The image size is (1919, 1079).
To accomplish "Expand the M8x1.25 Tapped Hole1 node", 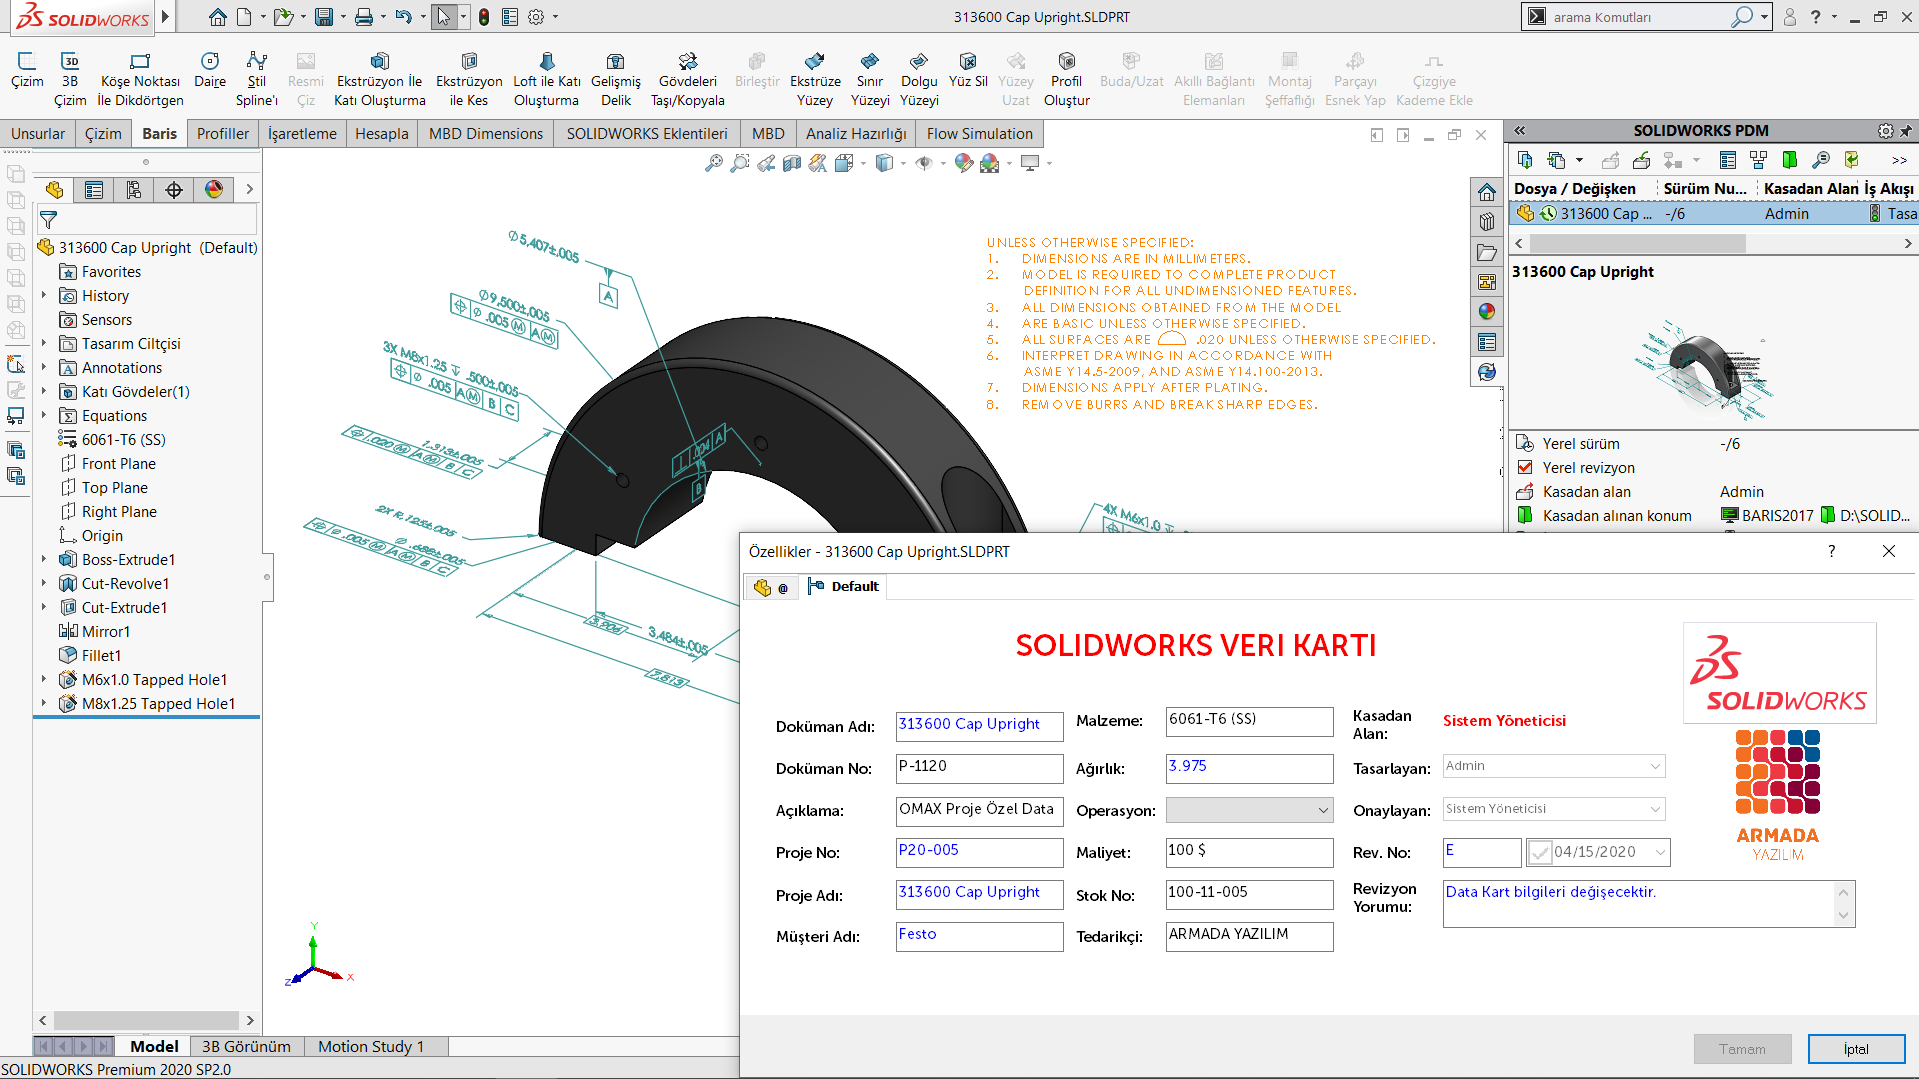I will (44, 704).
